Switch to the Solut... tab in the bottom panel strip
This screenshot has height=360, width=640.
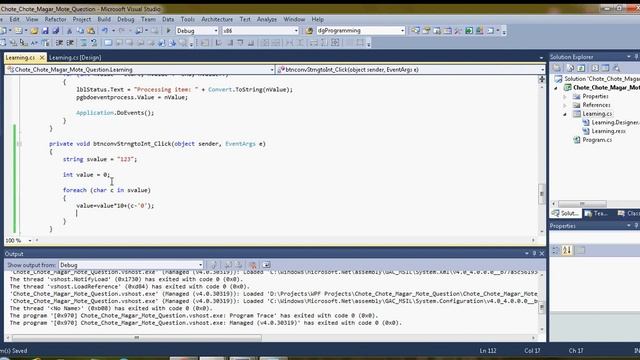point(566,213)
